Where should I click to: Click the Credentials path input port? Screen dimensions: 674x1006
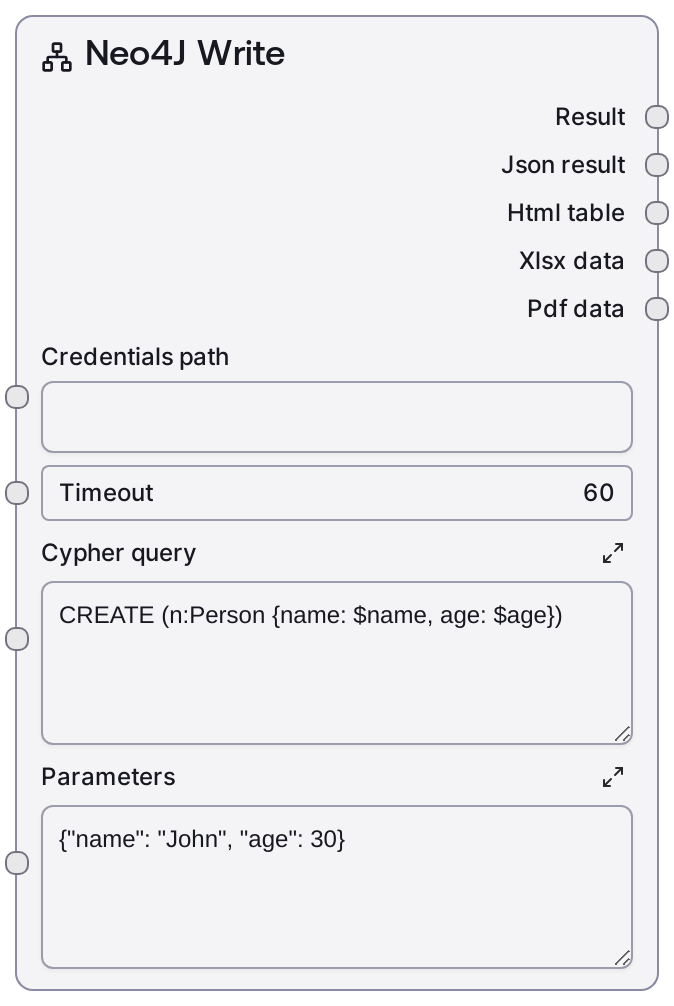click(x=17, y=397)
